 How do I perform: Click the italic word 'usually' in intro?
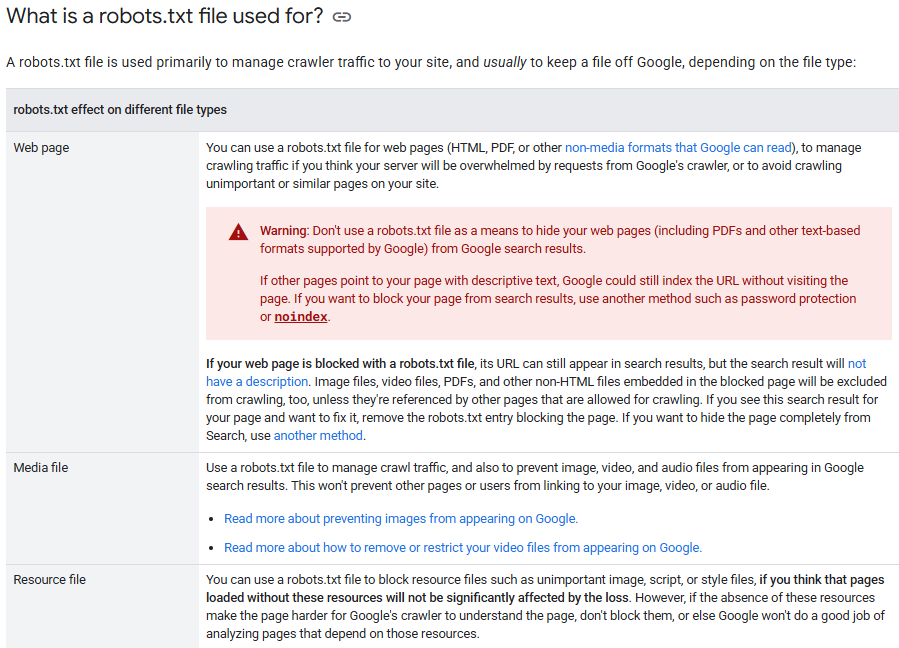pos(505,62)
